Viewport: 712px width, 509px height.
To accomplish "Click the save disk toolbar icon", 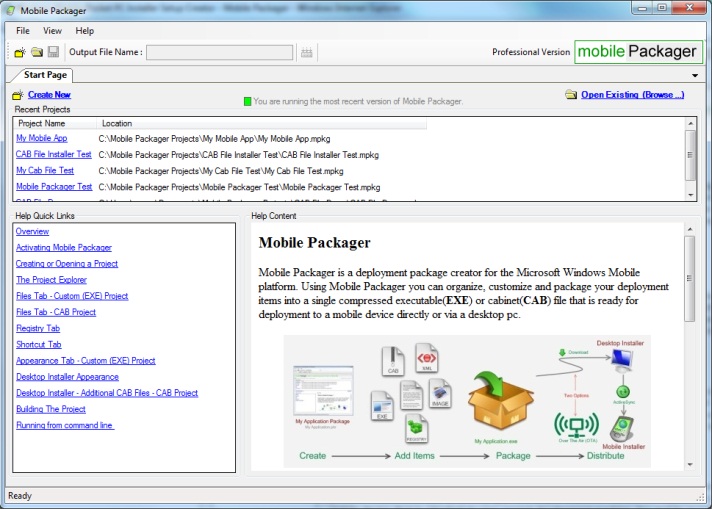I will 54,52.
